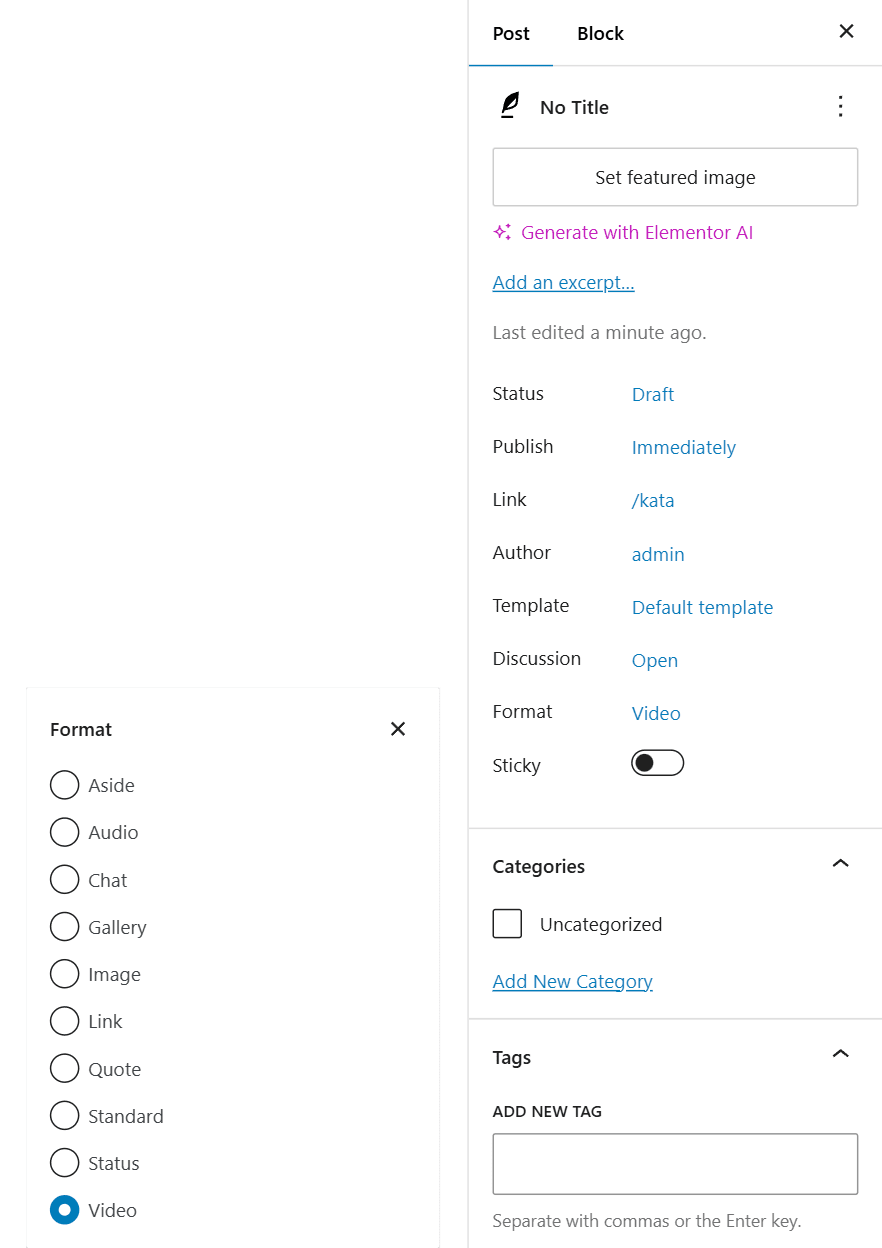This screenshot has height=1248, width=882.
Task: Open the Add an excerpt link
Action: click(563, 282)
